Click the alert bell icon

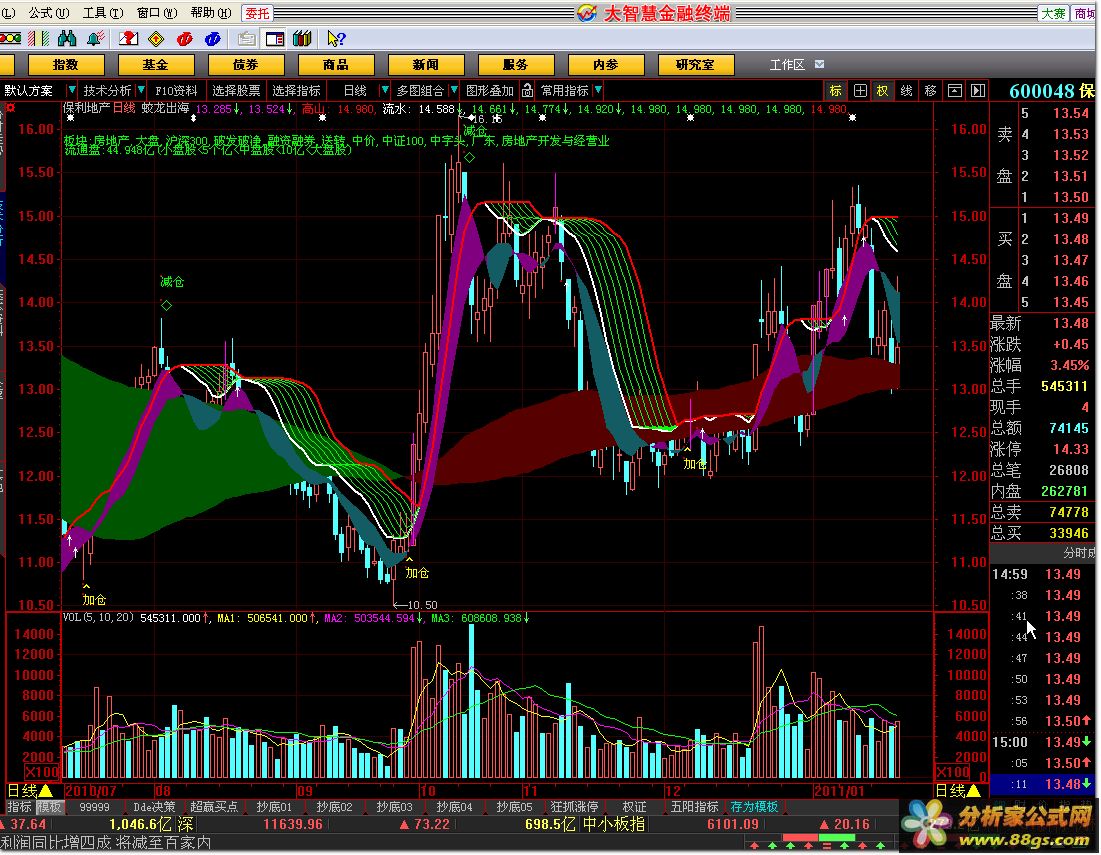coord(96,38)
